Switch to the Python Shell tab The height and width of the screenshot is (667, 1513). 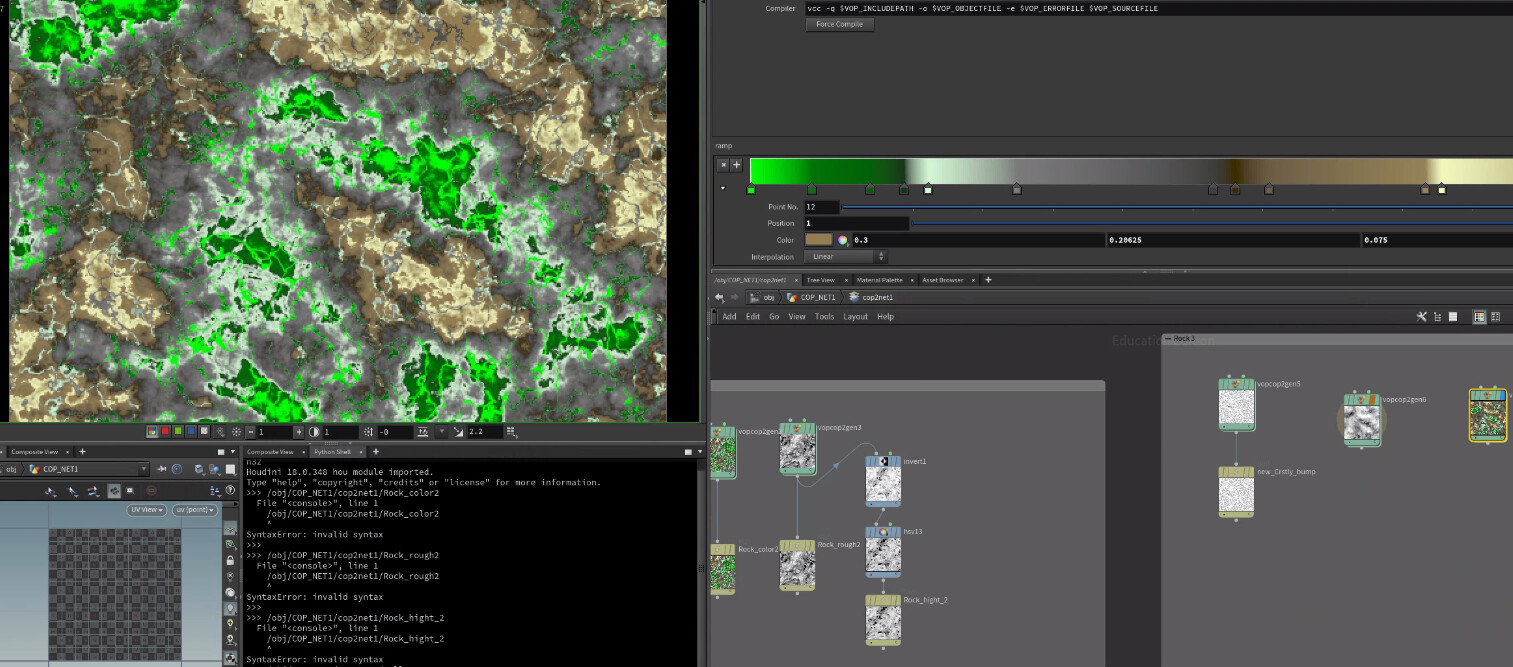coord(332,452)
